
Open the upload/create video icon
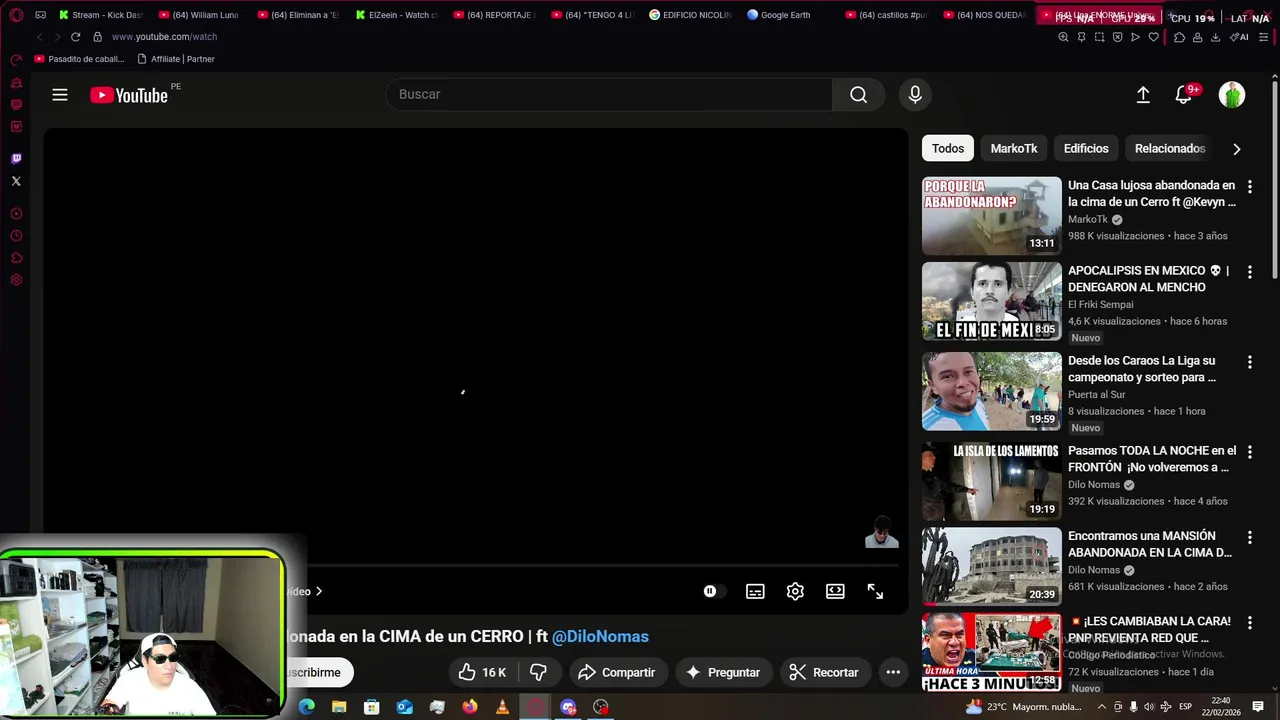coord(1143,94)
